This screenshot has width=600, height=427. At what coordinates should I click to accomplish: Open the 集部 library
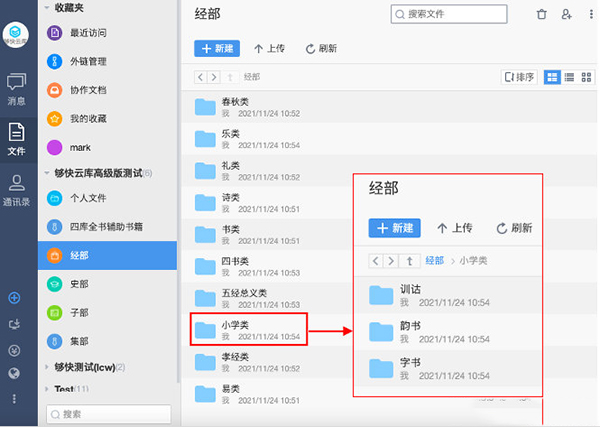coord(107,341)
